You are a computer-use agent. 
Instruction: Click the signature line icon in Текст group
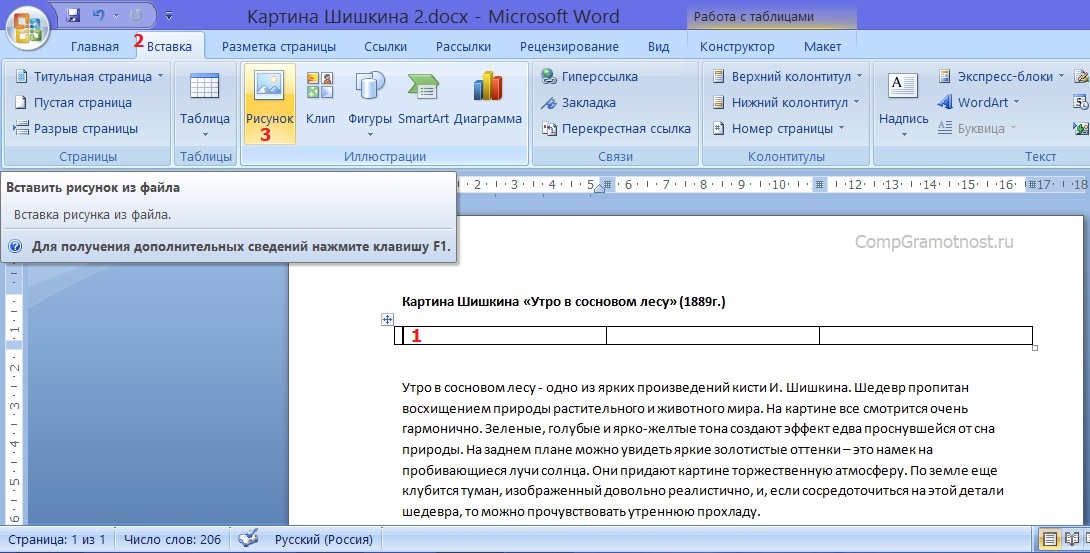[1082, 76]
